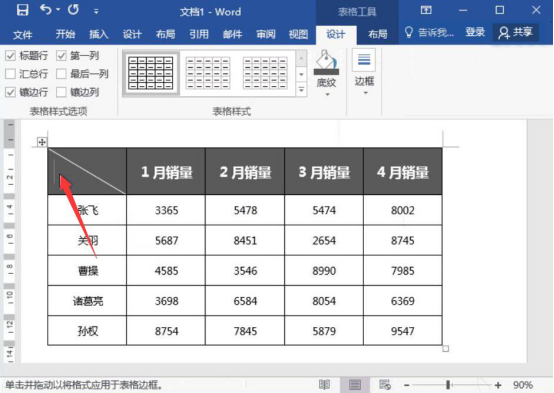
Task: Click the table move handle icon
Action: [42, 142]
